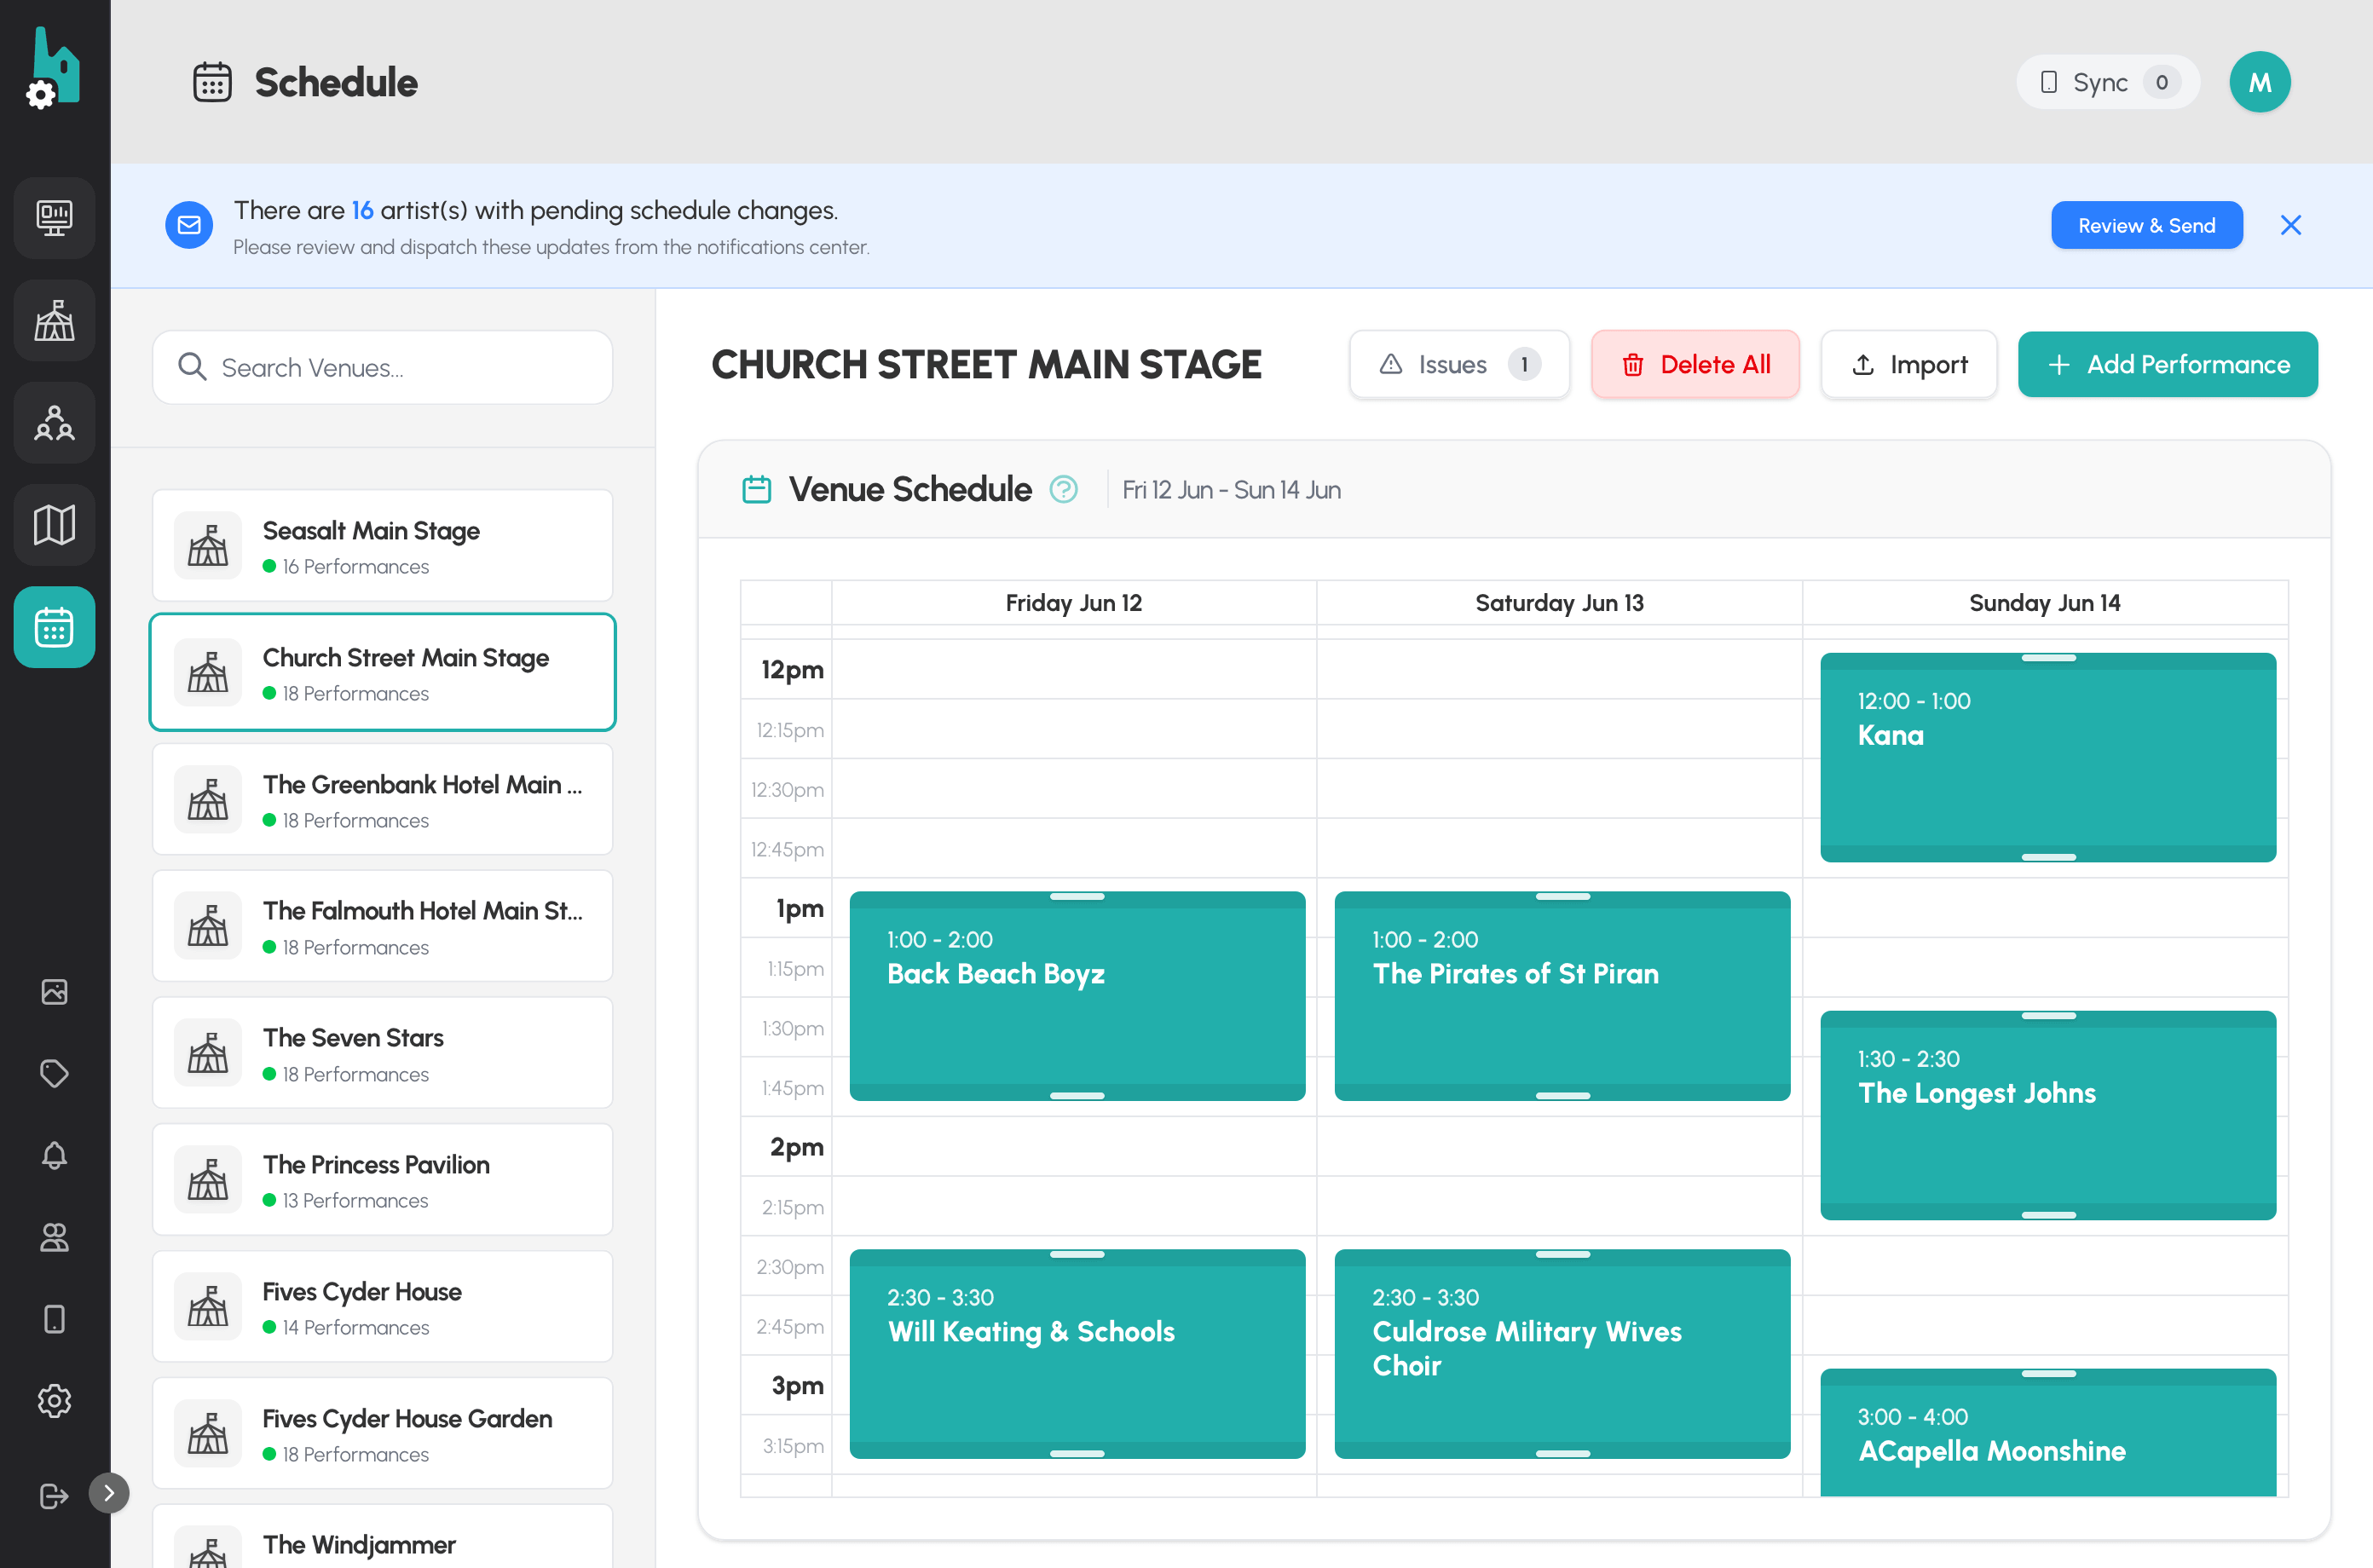
Task: Grab the top resize handle of Kana block
Action: point(2049,659)
